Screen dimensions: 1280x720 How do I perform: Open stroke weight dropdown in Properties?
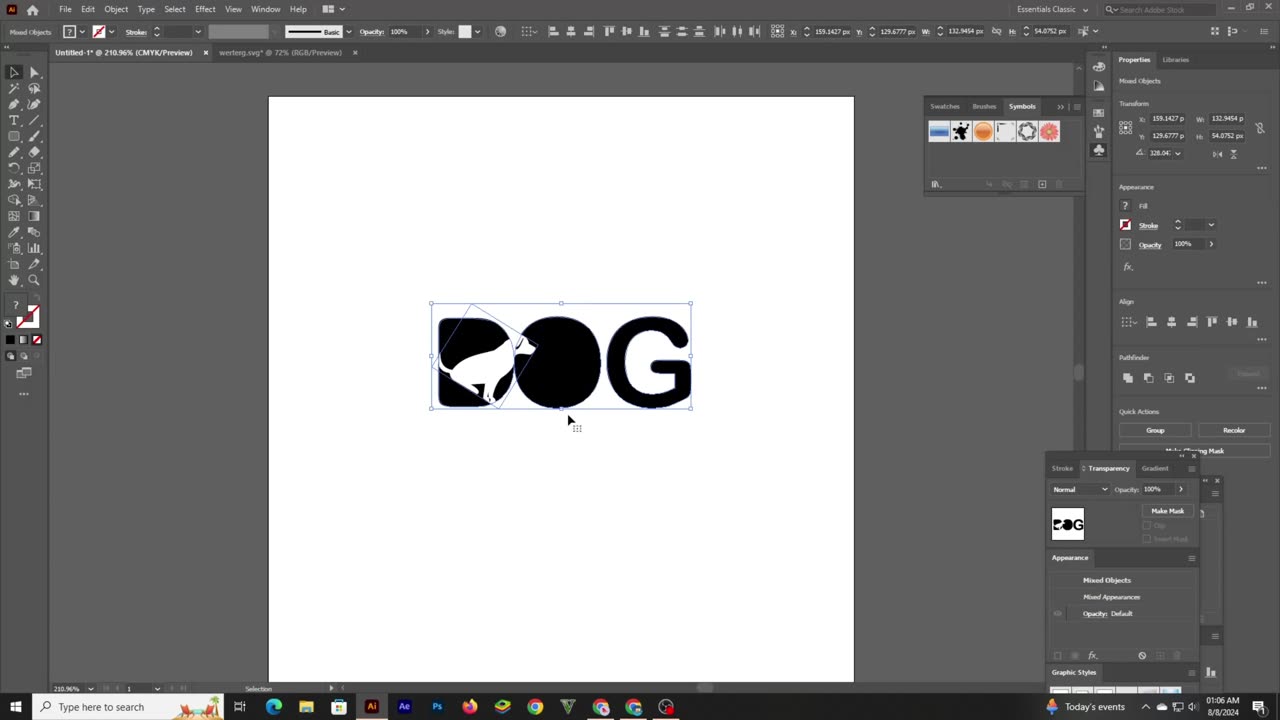(x=1211, y=225)
